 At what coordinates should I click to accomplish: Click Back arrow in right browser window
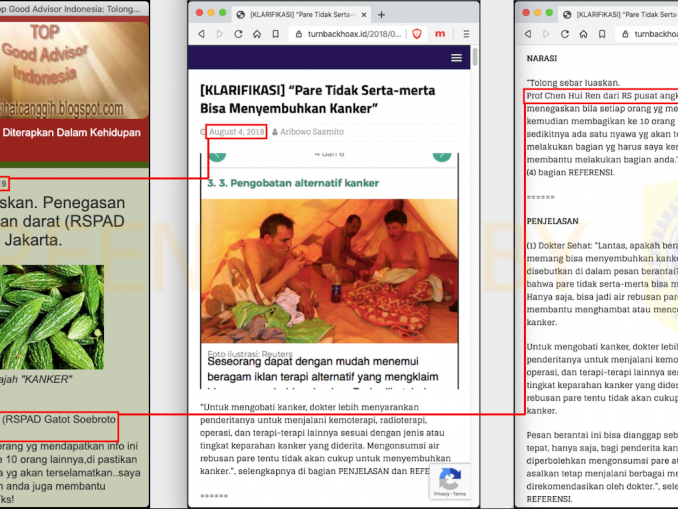point(528,34)
